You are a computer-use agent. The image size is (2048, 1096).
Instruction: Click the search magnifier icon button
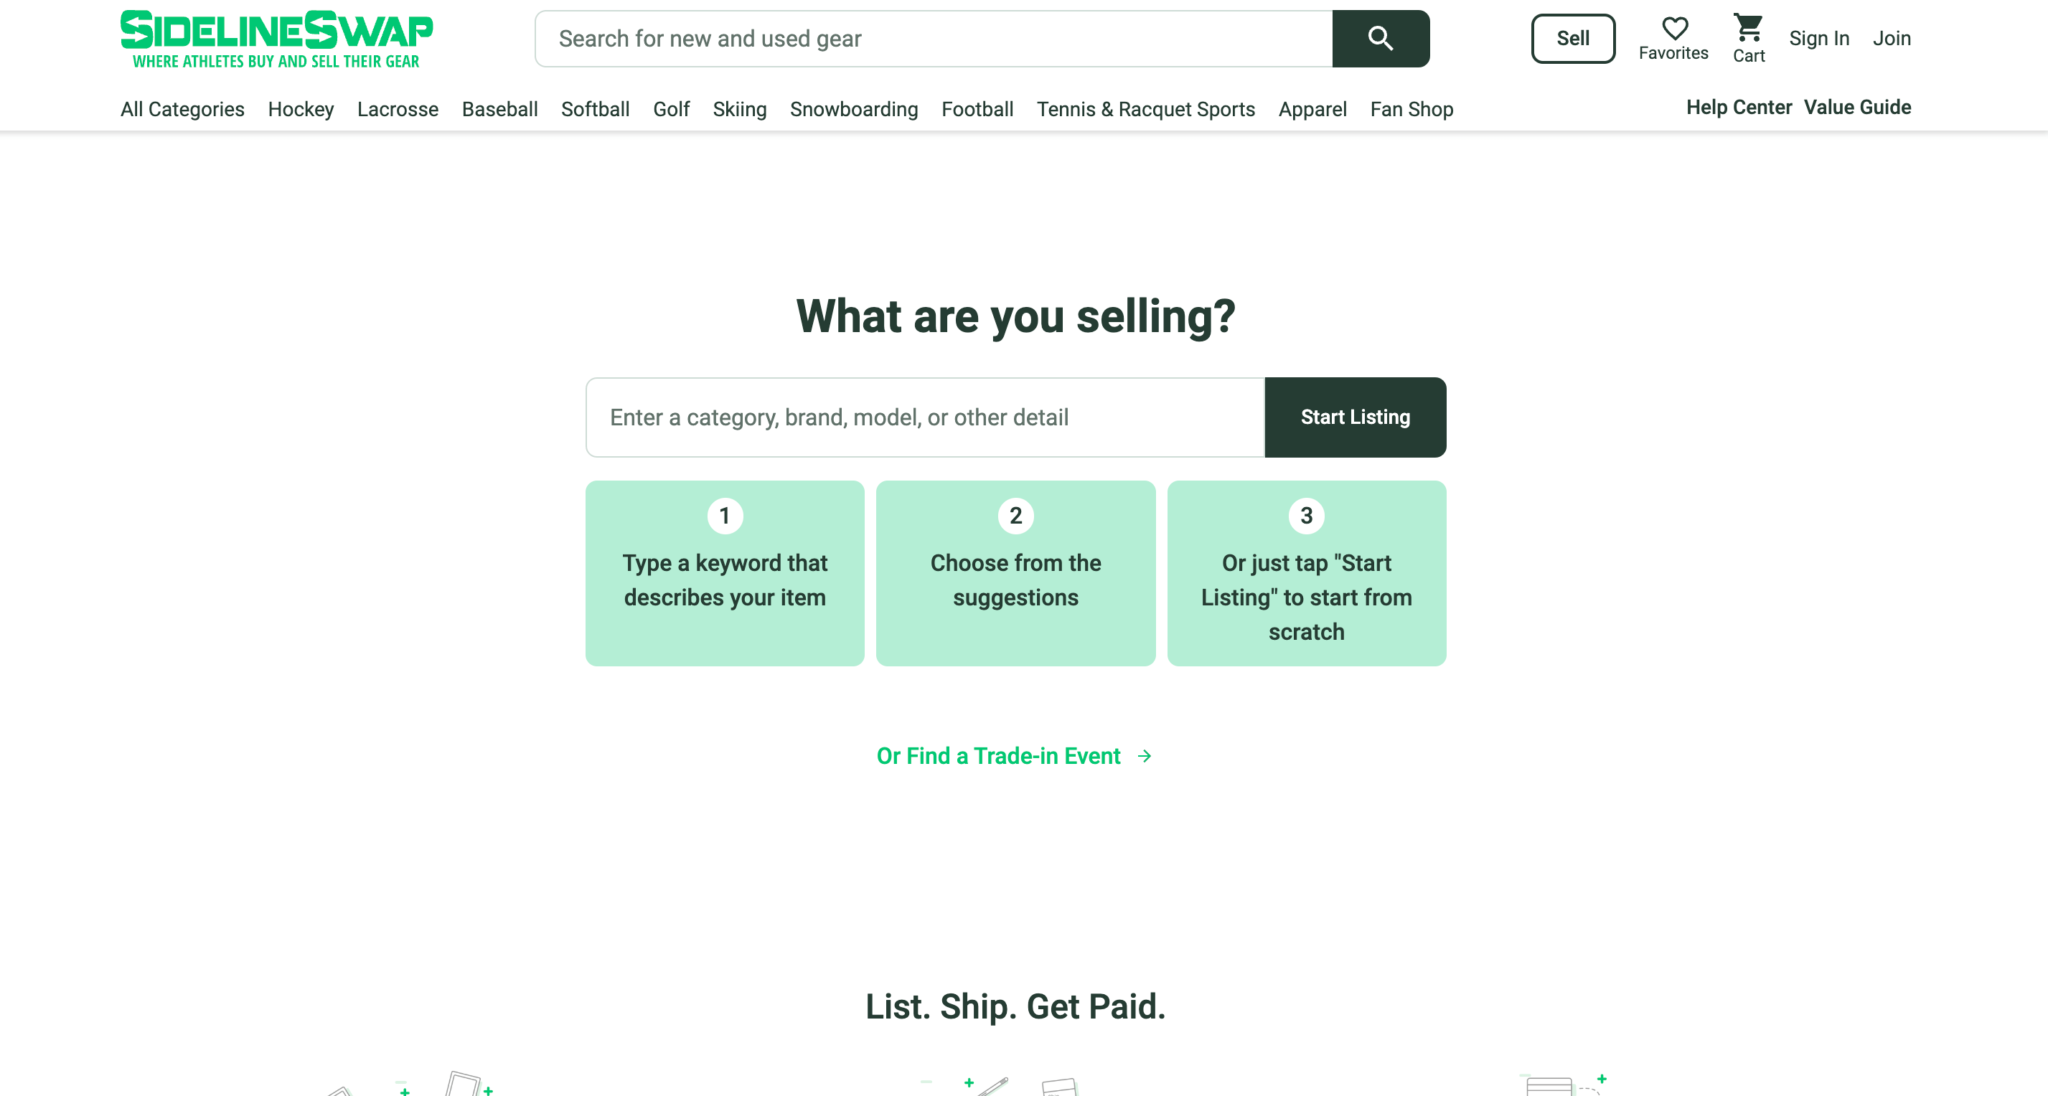pyautogui.click(x=1380, y=39)
